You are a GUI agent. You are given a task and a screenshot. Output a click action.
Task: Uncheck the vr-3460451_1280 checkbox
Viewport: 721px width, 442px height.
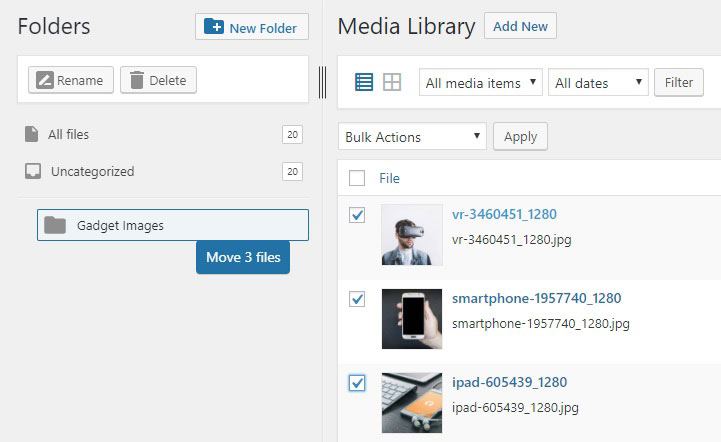[357, 215]
